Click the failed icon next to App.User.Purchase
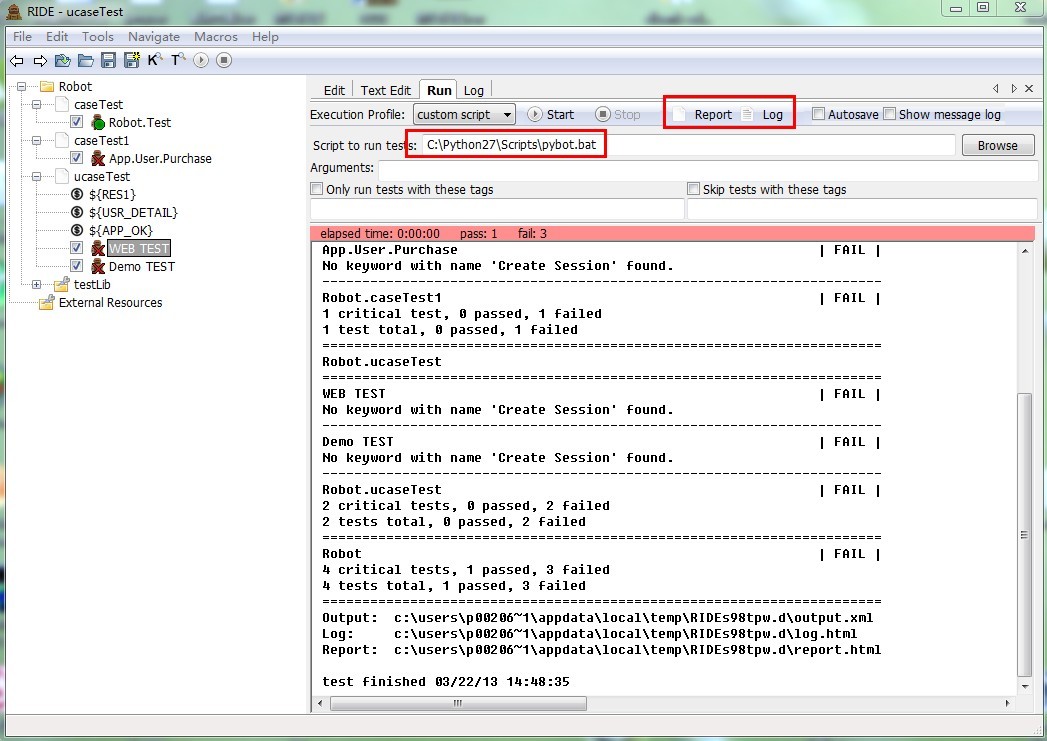The width and height of the screenshot is (1047, 741). (x=98, y=158)
